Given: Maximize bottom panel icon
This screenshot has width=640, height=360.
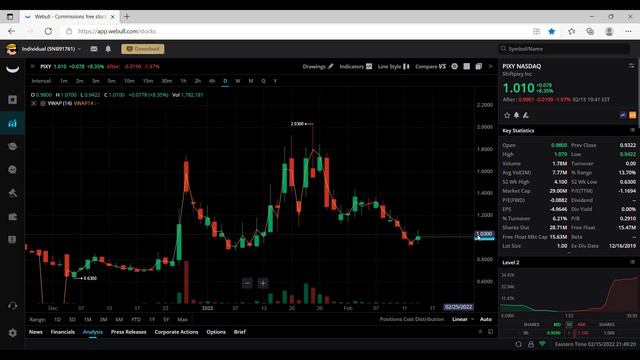Looking at the screenshot, I should (491, 332).
